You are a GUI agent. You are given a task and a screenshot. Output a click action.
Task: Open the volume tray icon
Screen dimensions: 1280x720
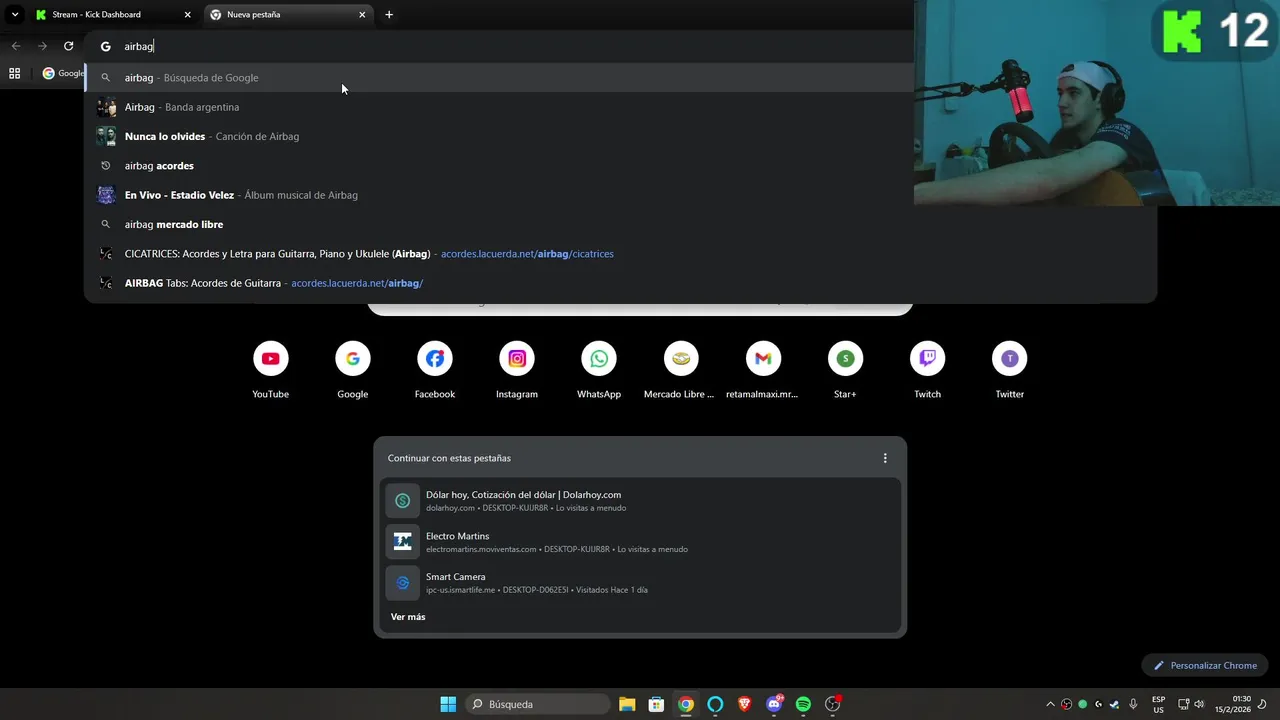pos(1199,704)
